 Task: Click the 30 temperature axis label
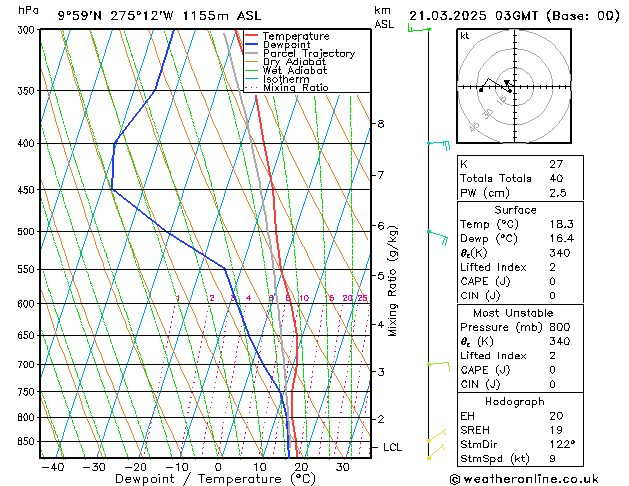click(x=343, y=467)
